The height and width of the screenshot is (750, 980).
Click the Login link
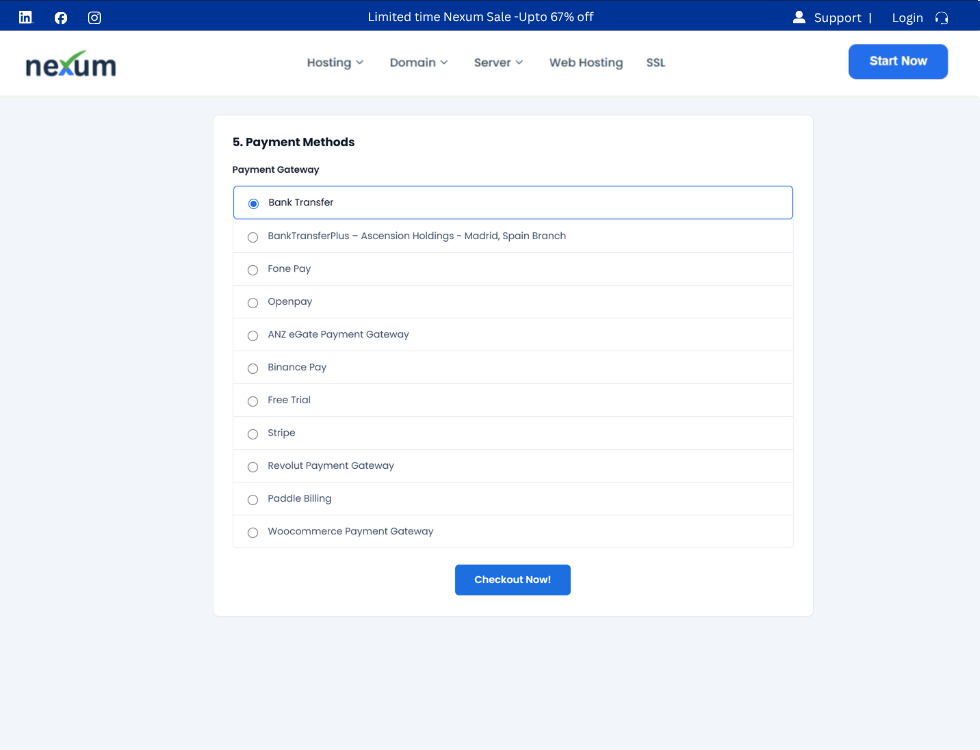point(908,18)
